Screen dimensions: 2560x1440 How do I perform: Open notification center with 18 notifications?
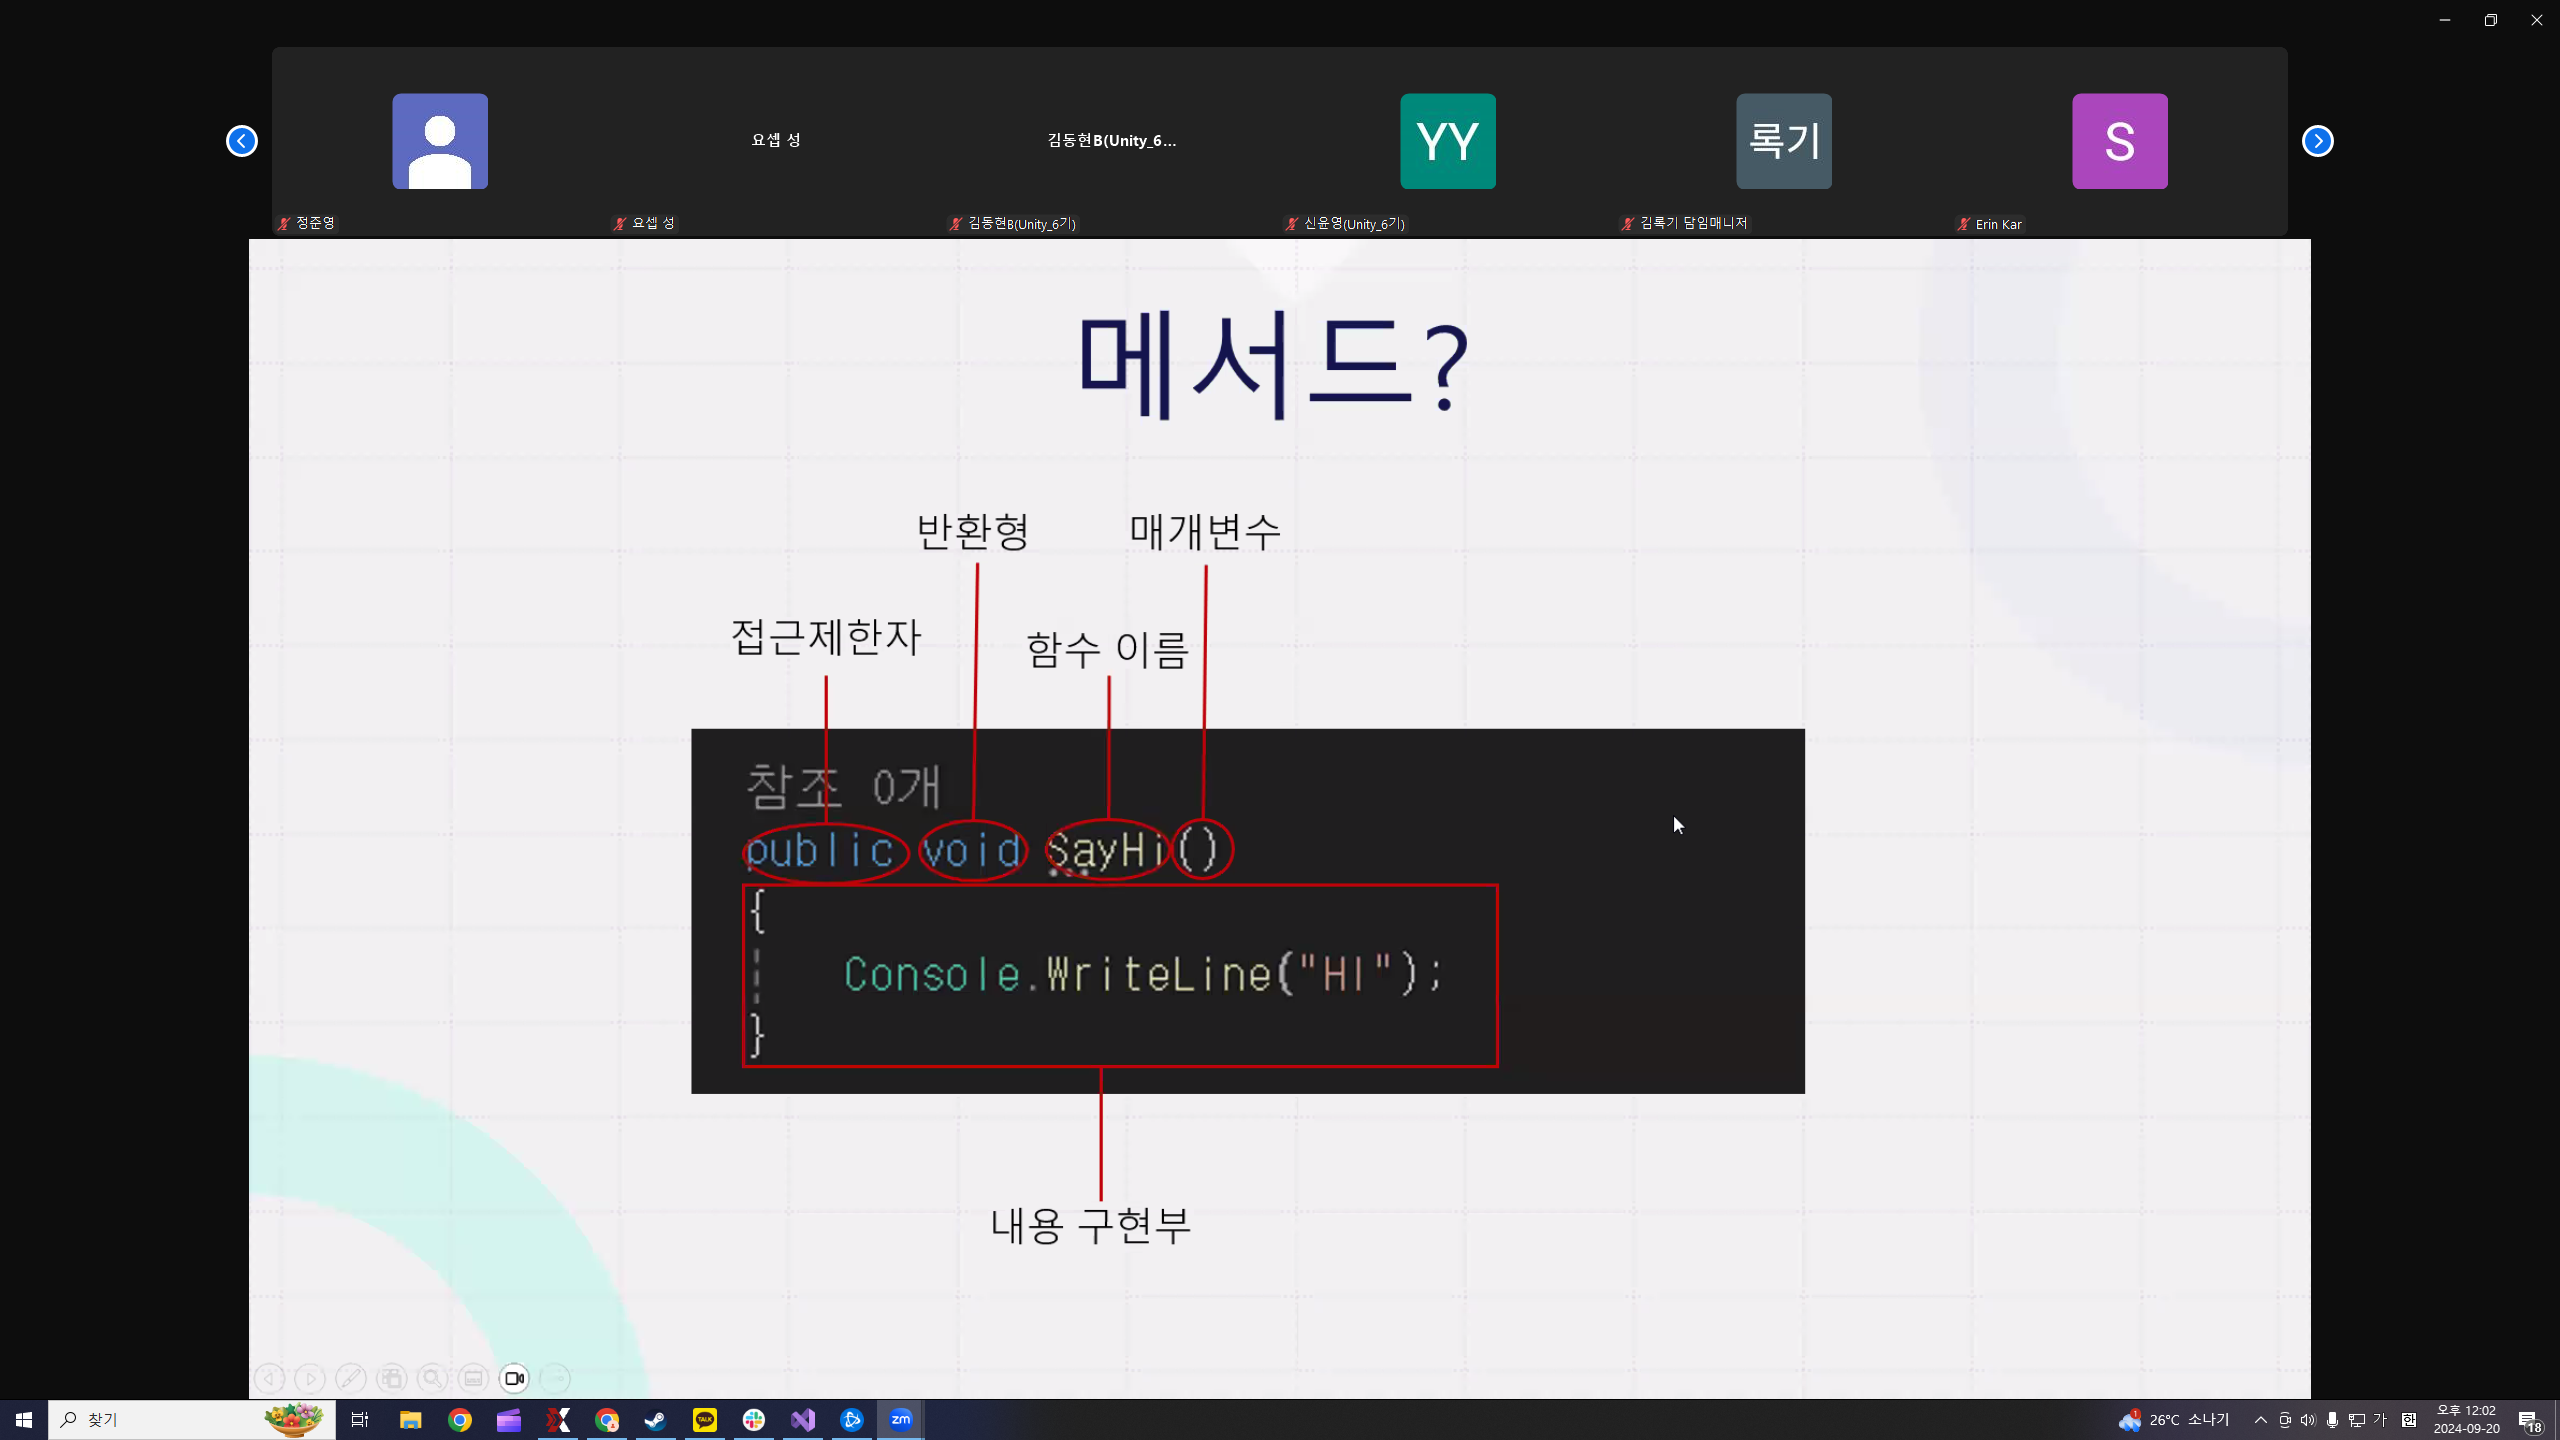[2530, 1420]
